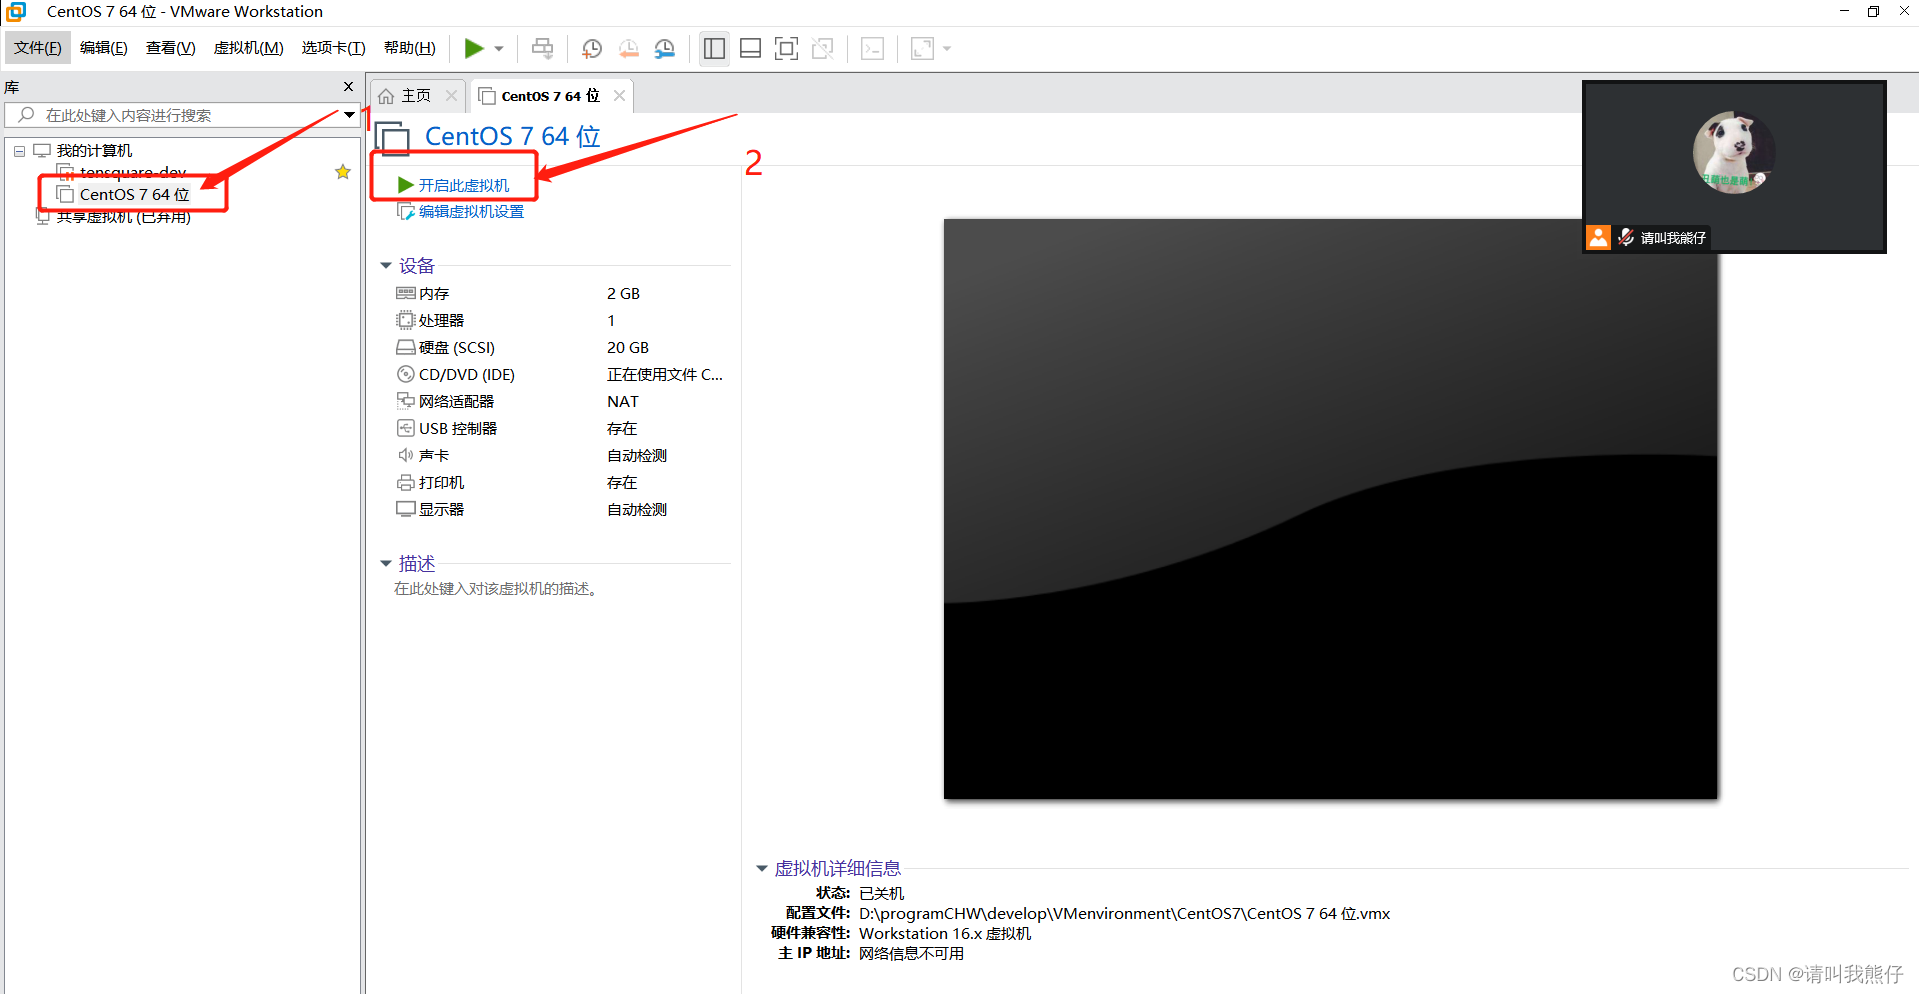
Task: Toggle the favorite star on tensquare-dev
Action: point(343,171)
